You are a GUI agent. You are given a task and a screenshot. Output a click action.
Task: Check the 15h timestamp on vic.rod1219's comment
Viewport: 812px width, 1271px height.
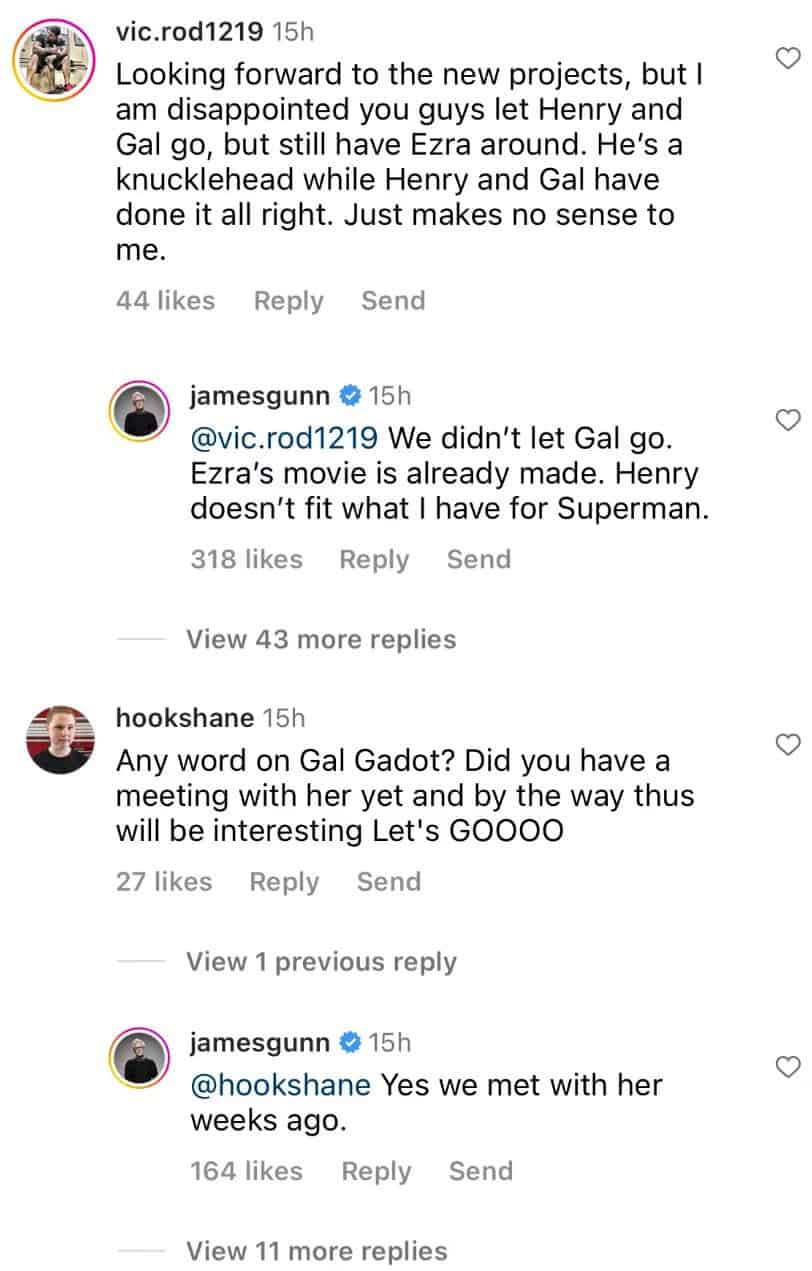293,30
